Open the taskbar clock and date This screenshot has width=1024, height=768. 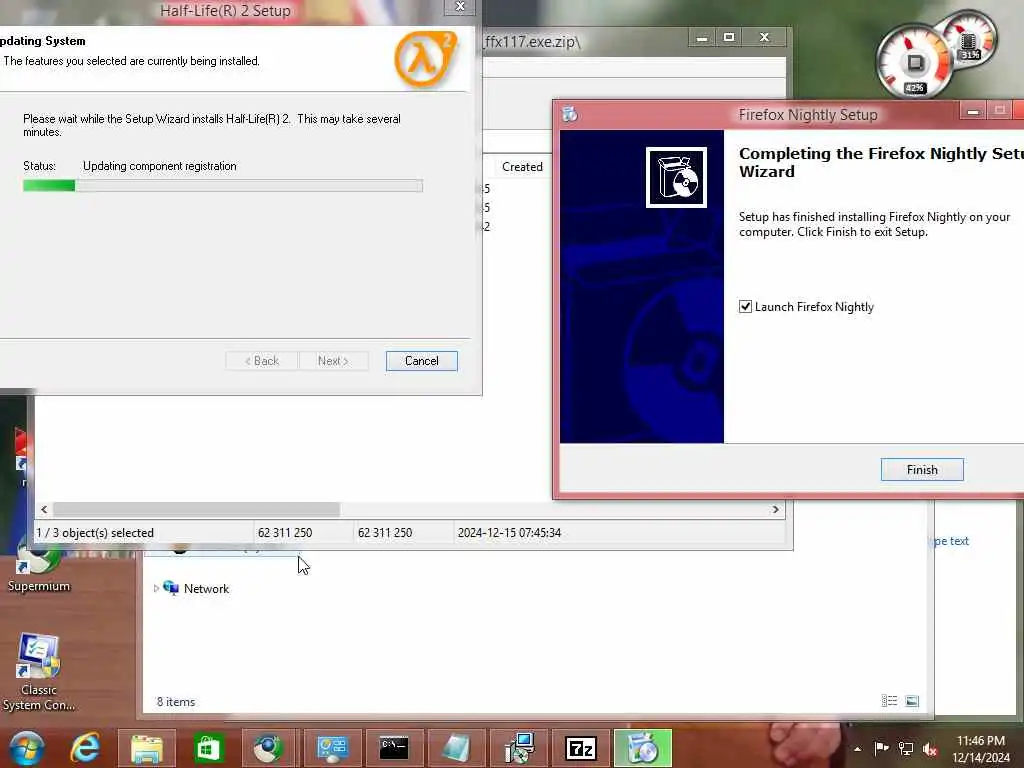coord(980,749)
